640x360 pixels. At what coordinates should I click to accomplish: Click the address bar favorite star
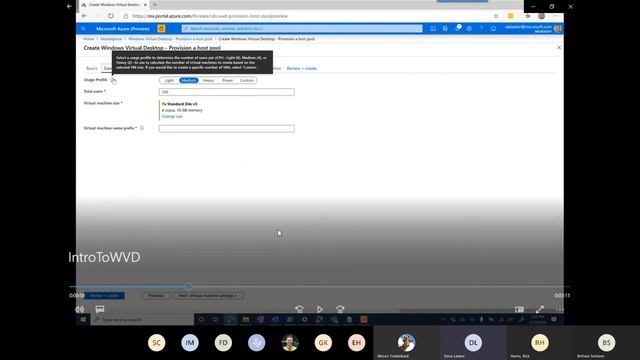496,16
